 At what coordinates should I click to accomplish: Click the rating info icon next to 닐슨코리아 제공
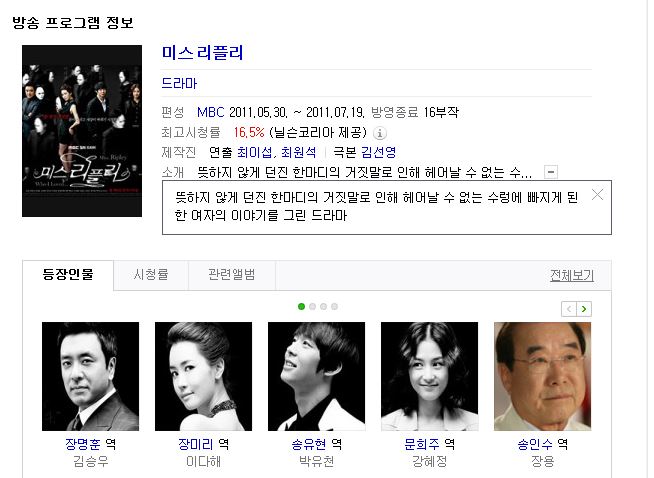tap(380, 133)
